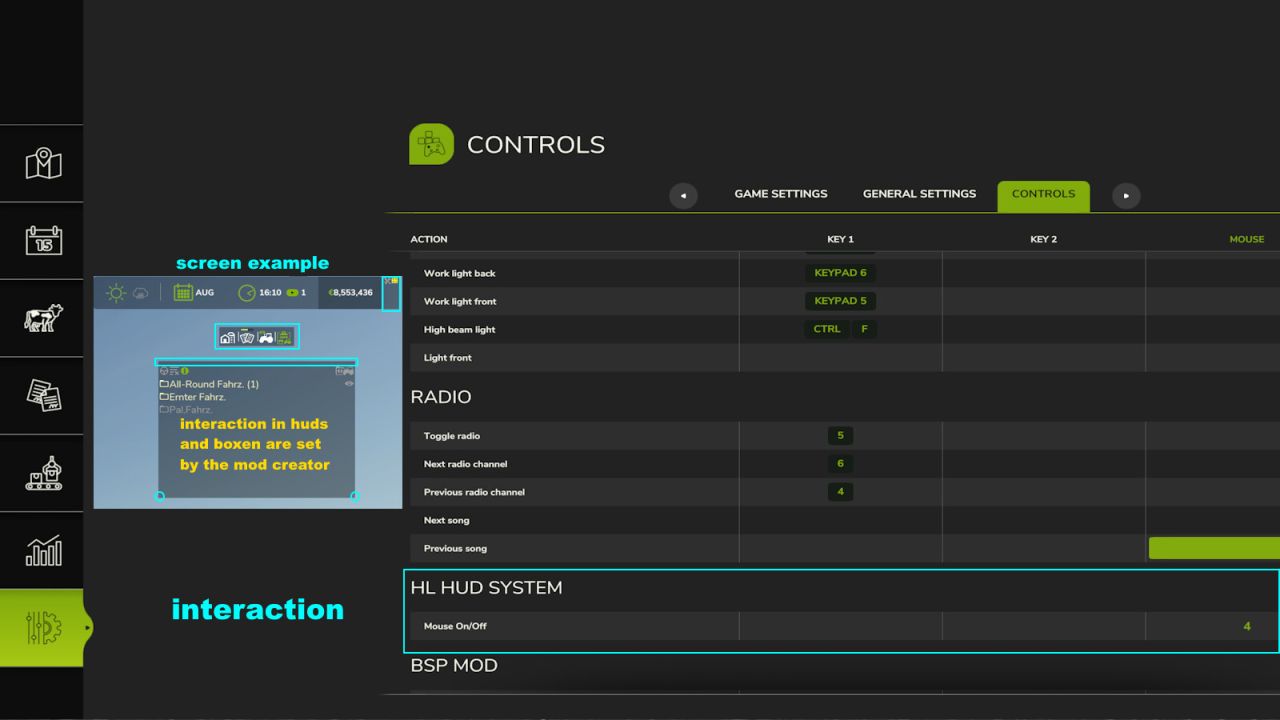Click the green mouse slider for Previous song
The width and height of the screenshot is (1280, 720).
tap(1214, 548)
